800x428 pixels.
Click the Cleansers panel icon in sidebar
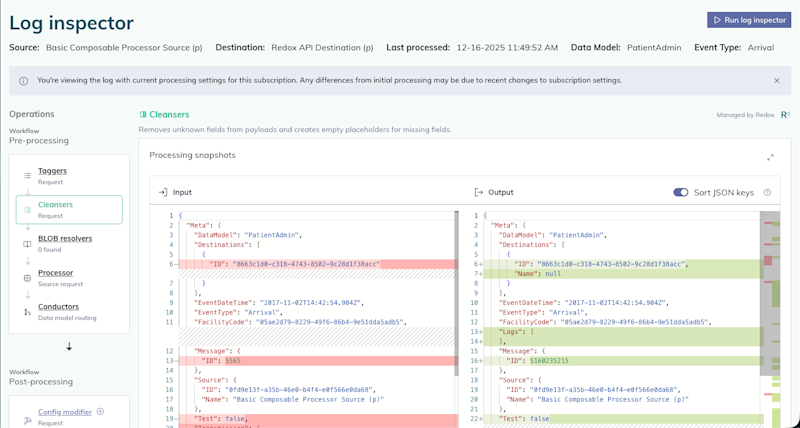click(27, 210)
